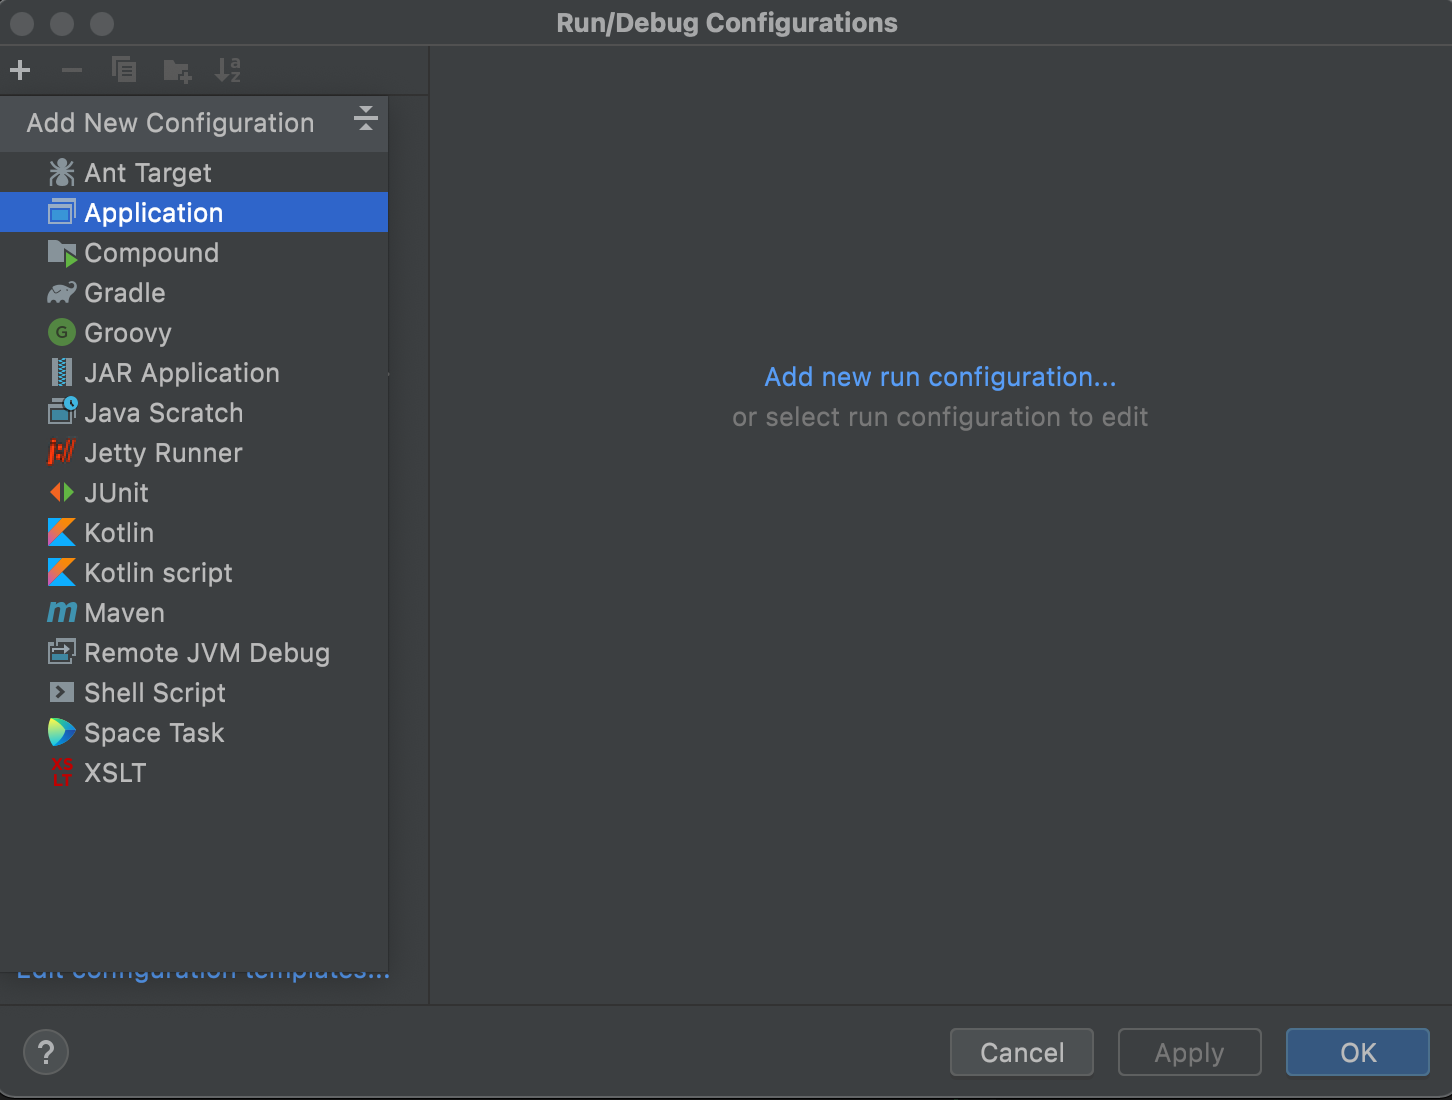Select Ant Target configuration type

click(x=194, y=172)
